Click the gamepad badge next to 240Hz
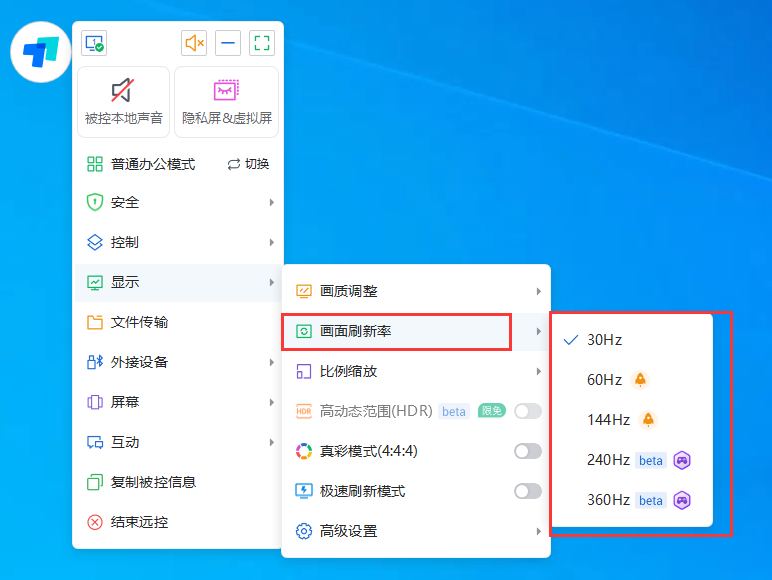The width and height of the screenshot is (772, 580). (x=682, y=460)
